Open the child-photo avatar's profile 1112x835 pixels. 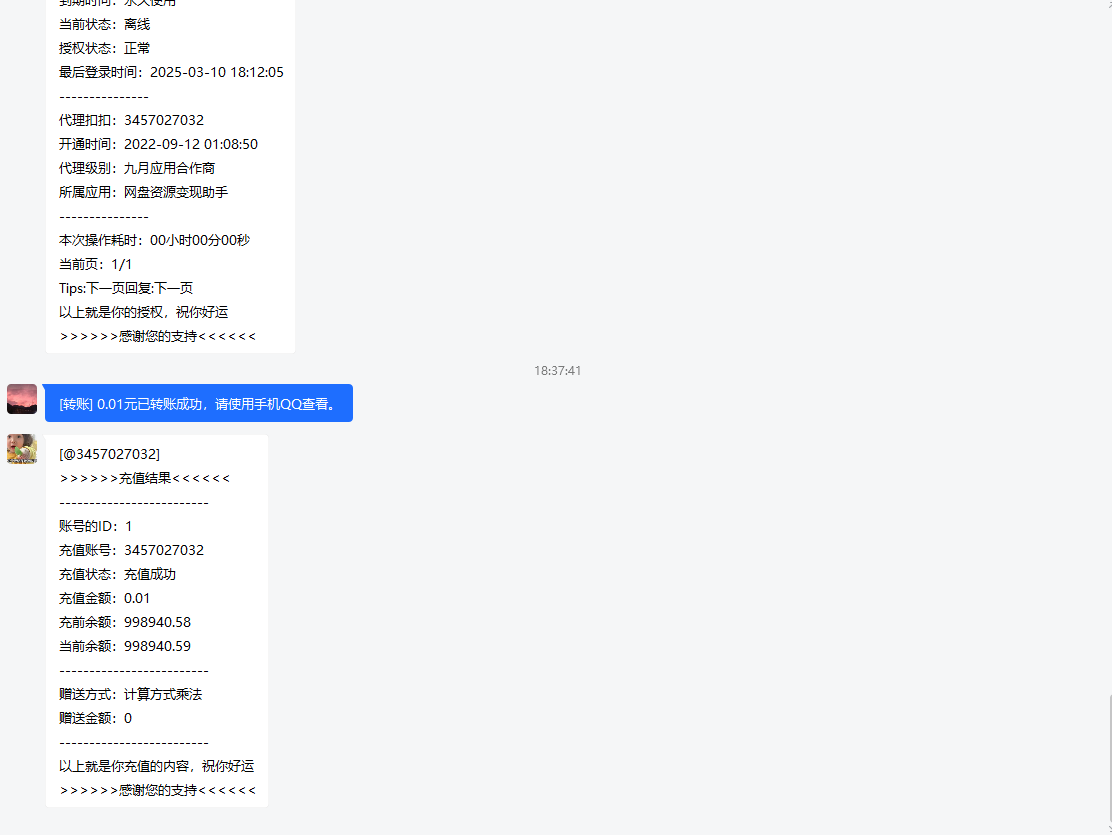click(x=22, y=449)
